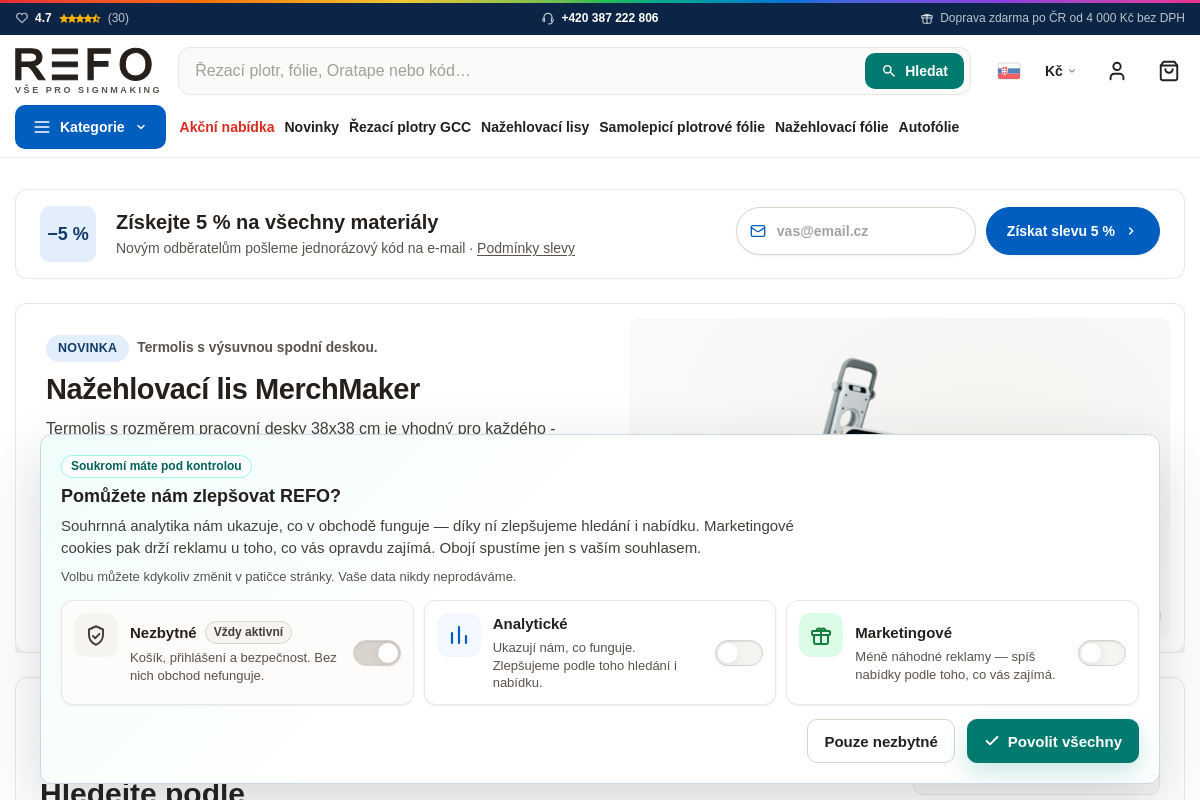This screenshot has height=800, width=1200.
Task: Open the user account icon
Action: (1117, 71)
